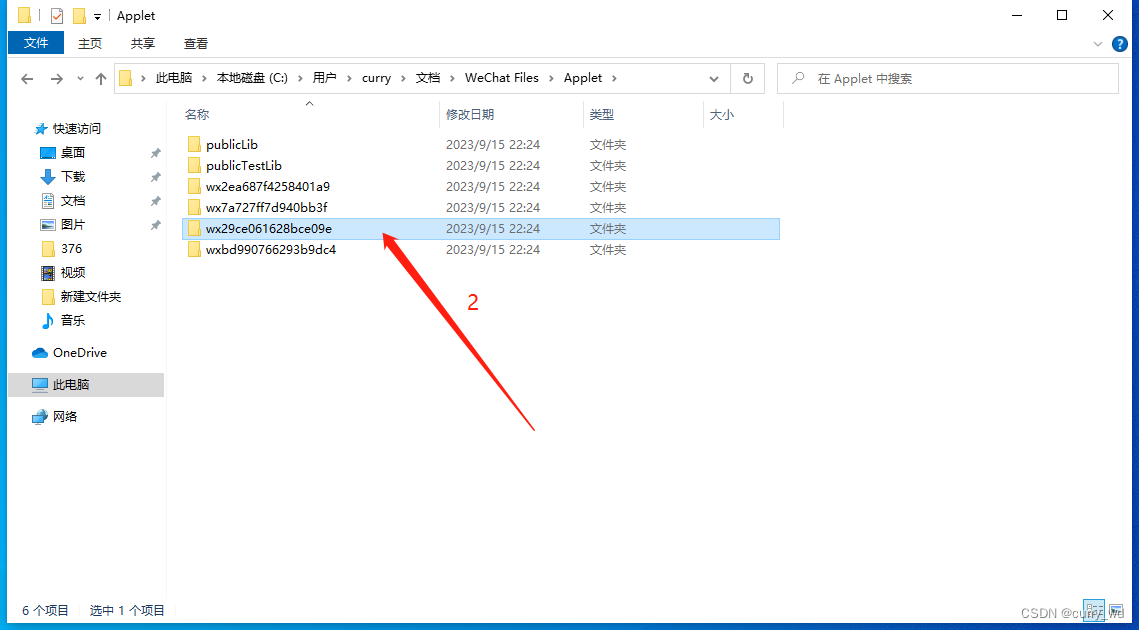Click curry in the address breadcrumb
The height and width of the screenshot is (630, 1139).
(x=376, y=78)
